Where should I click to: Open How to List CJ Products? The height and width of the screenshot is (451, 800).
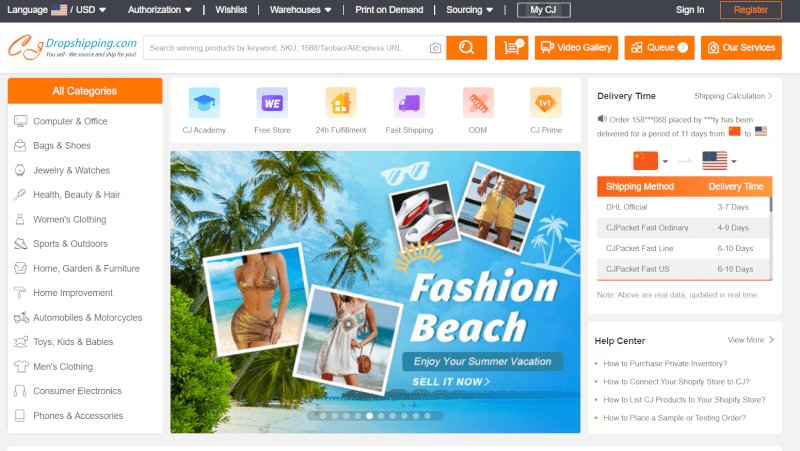coord(684,399)
